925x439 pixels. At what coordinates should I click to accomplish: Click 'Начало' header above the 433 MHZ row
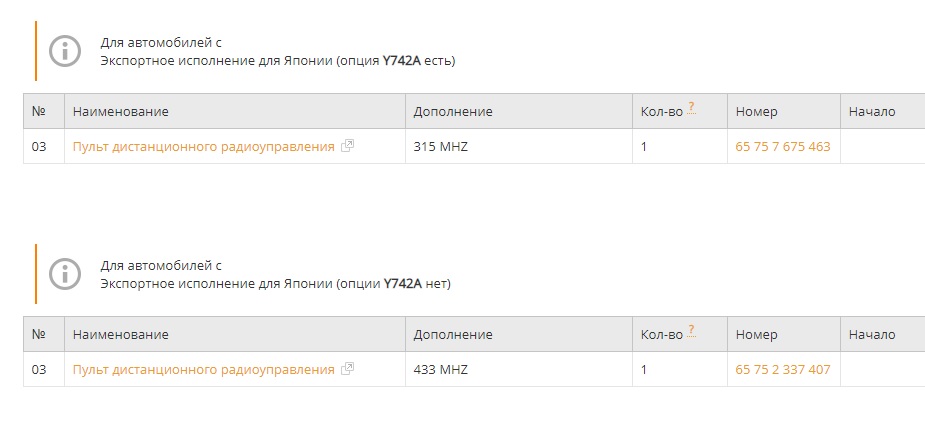[871, 335]
